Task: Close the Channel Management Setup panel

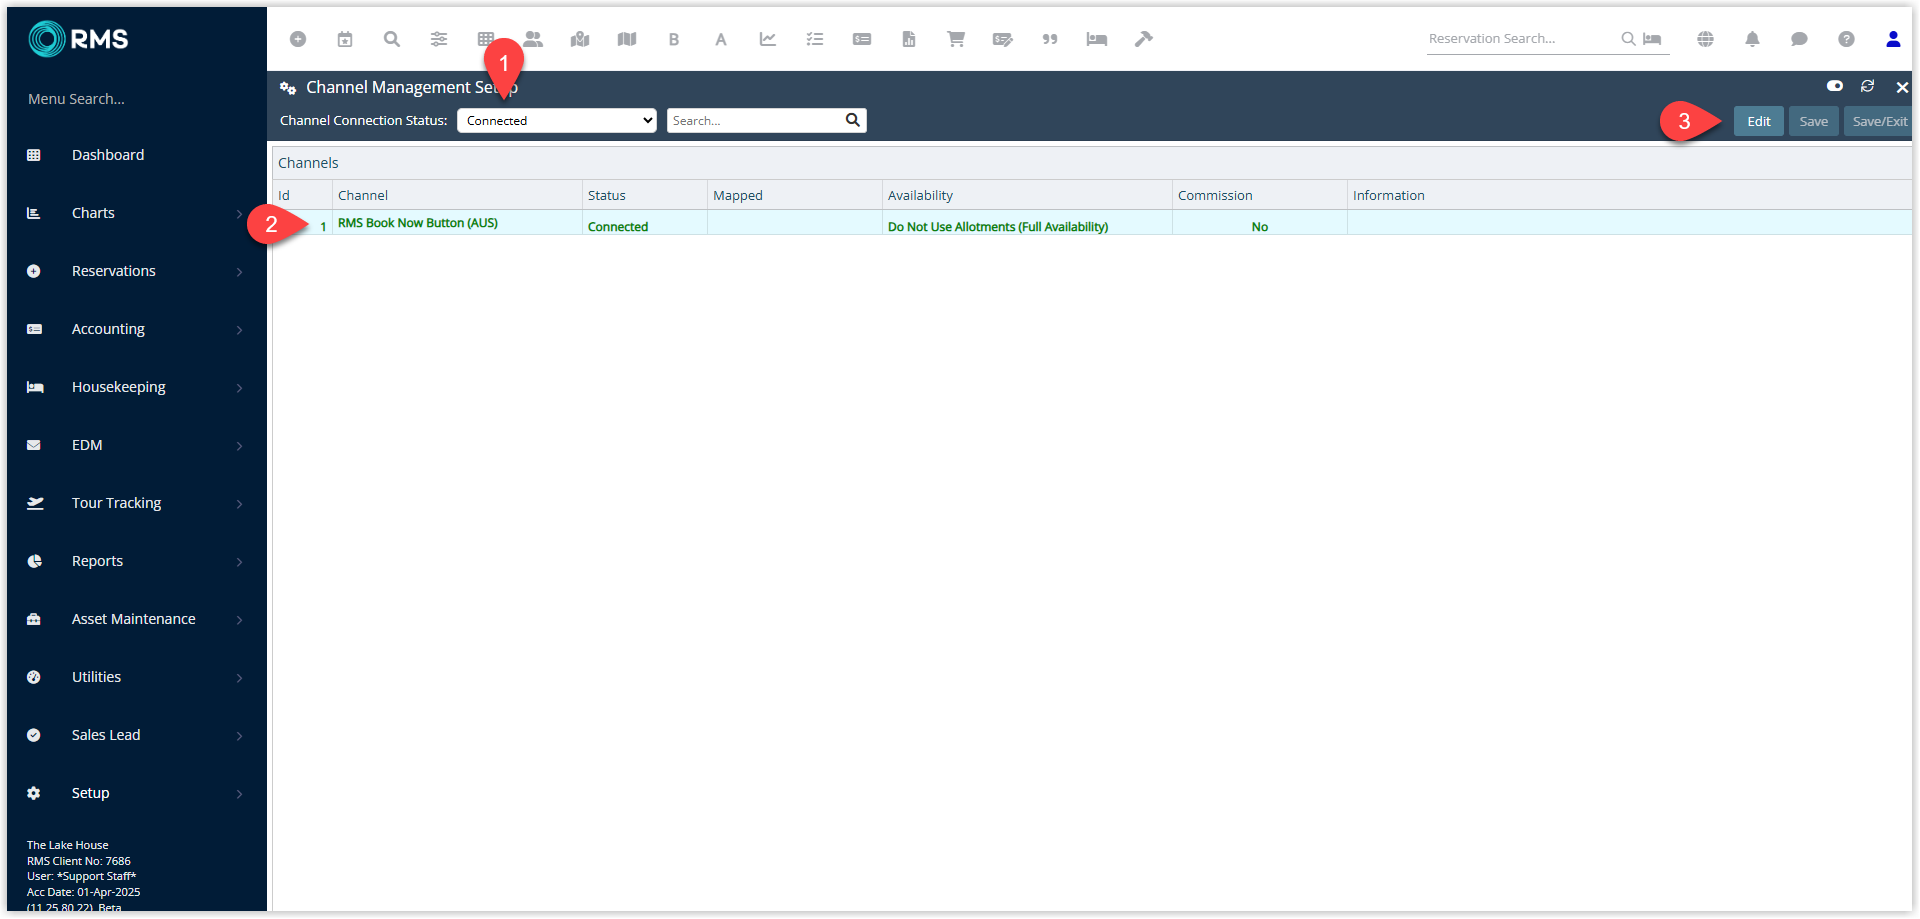Action: [1902, 87]
